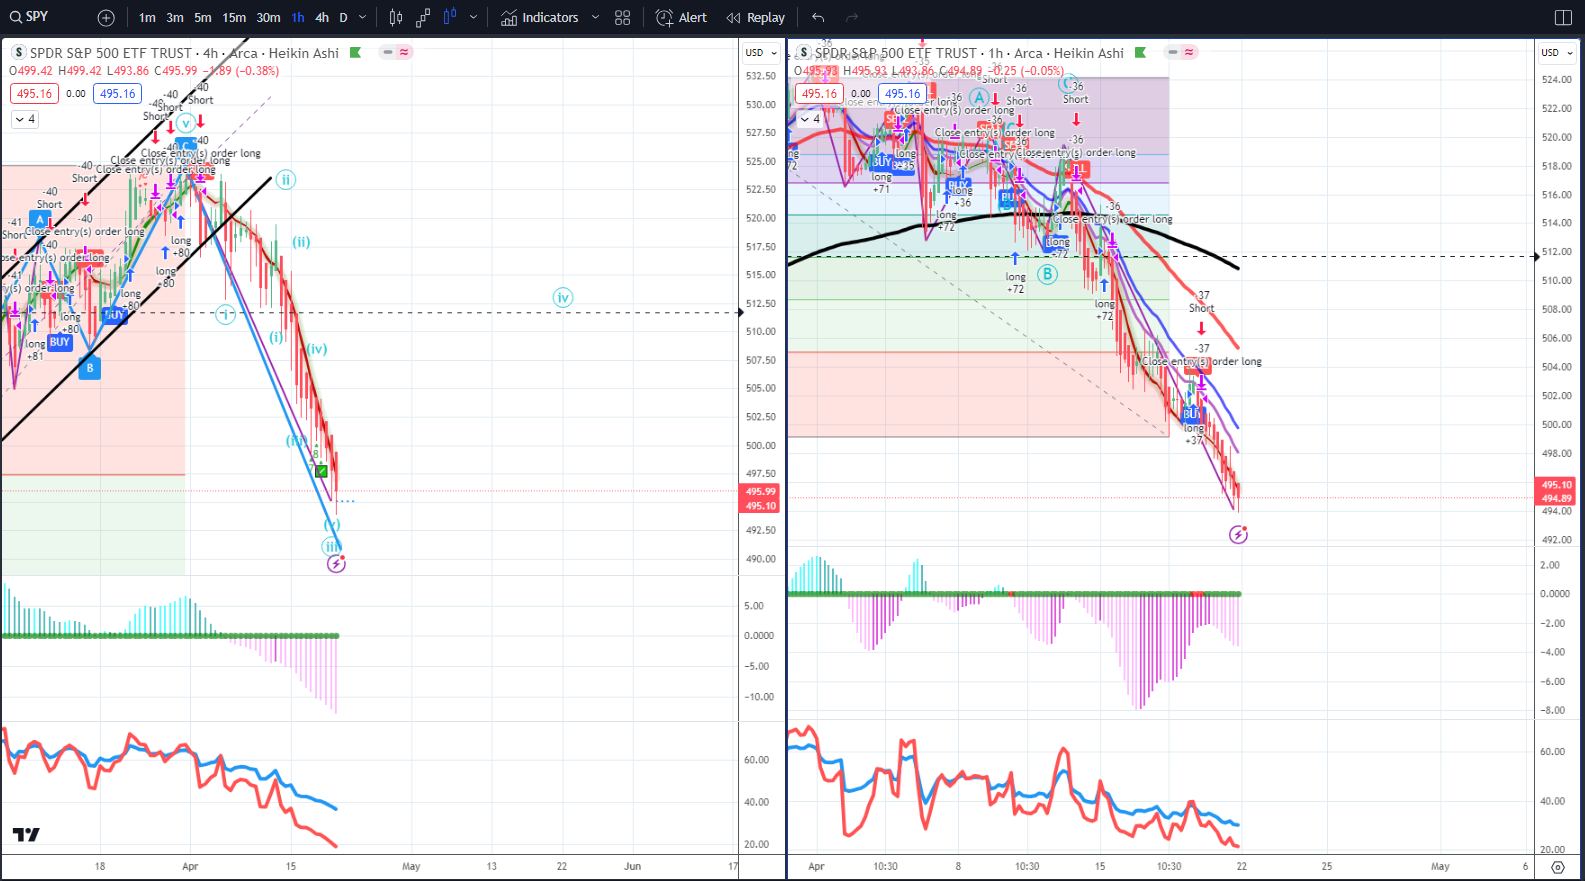
Task: Click the 4h chart title SPDR S&P 500 ETF TRUST
Action: 110,53
